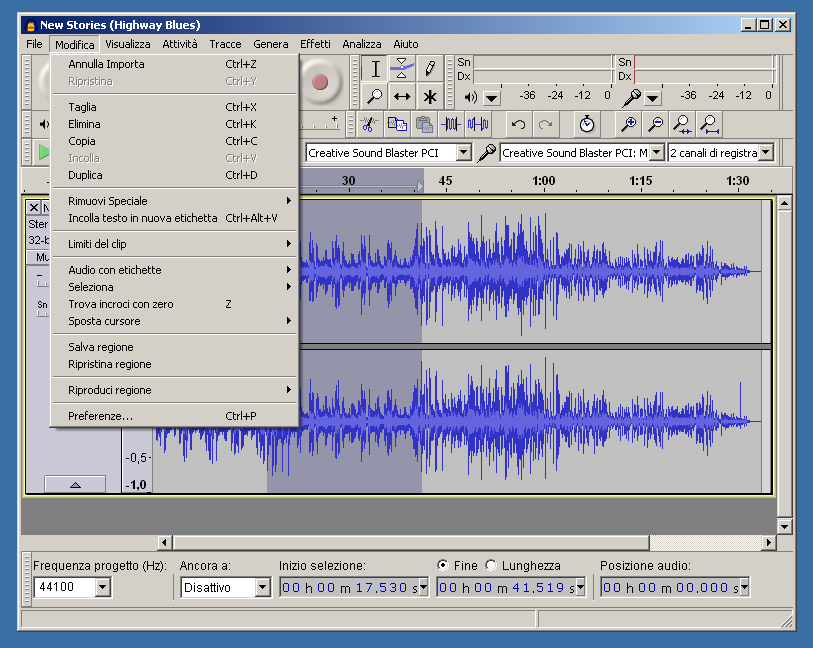The width and height of the screenshot is (813, 648).
Task: Open the Analizza menu
Action: pos(361,44)
